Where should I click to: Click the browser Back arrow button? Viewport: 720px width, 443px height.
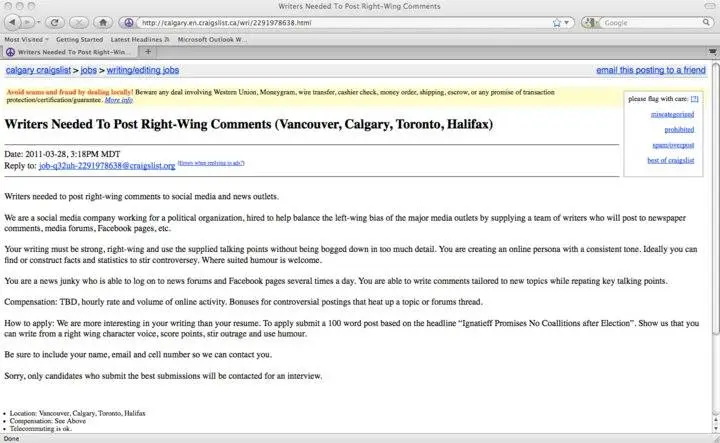(x=13, y=21)
